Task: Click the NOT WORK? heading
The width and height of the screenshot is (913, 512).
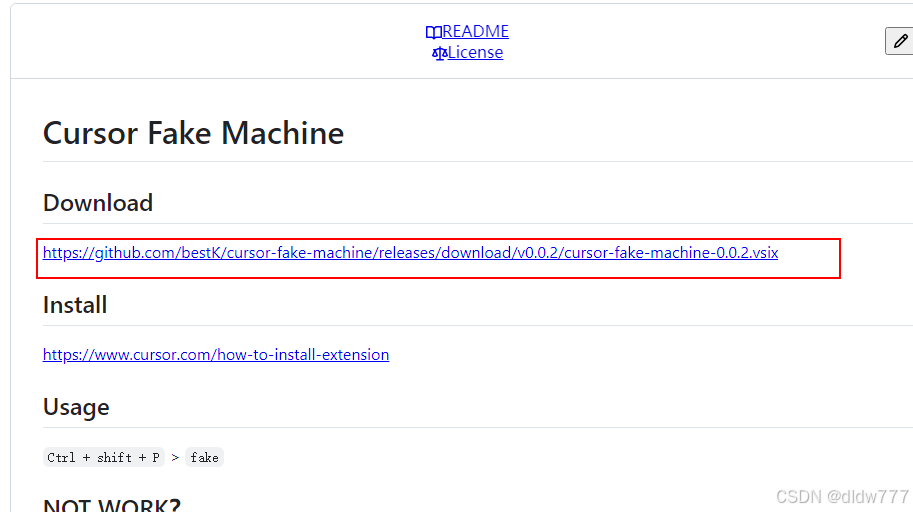Action: pyautogui.click(x=112, y=505)
